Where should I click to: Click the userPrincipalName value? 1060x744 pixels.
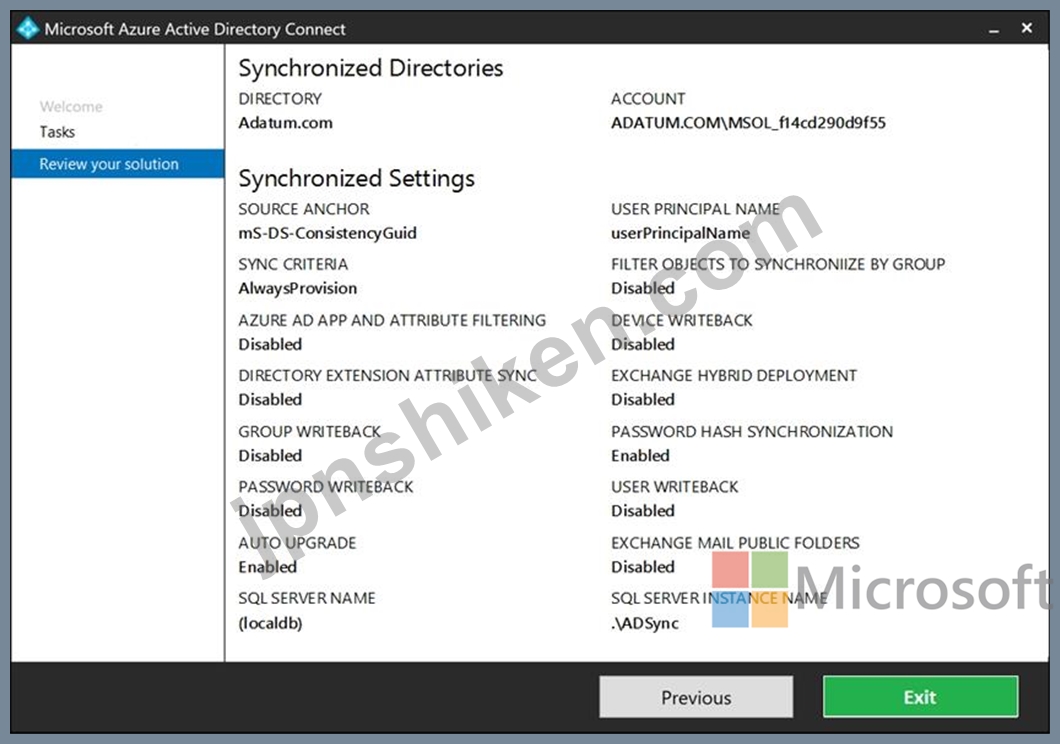(x=681, y=233)
